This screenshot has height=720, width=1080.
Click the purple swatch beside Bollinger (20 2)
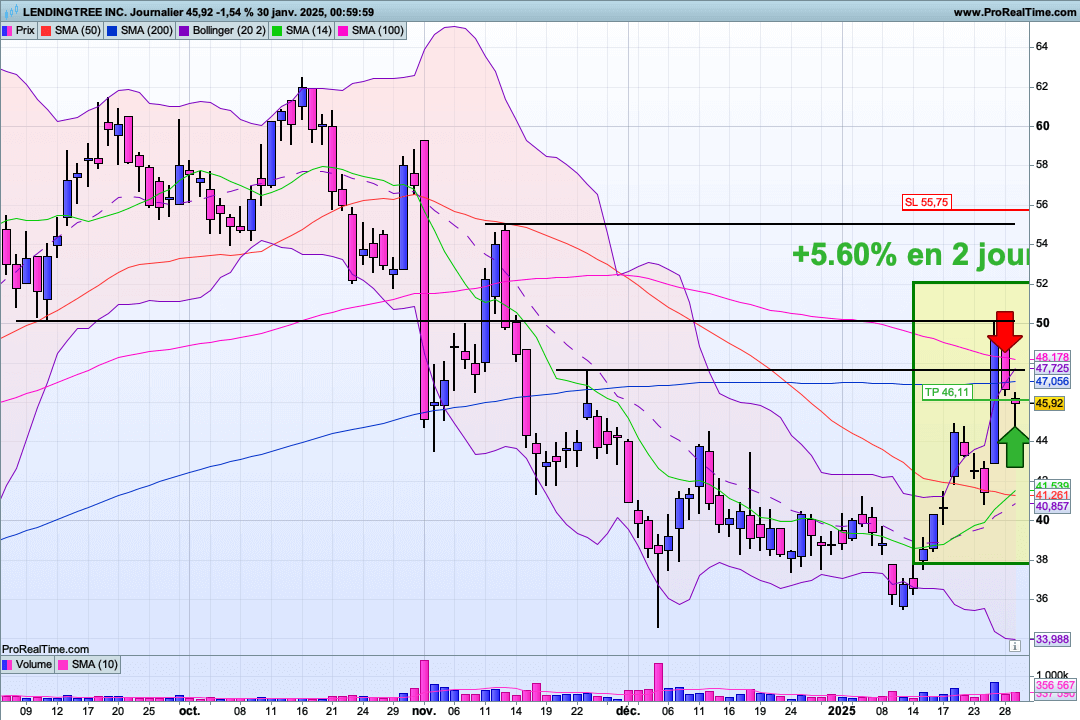pyautogui.click(x=184, y=30)
